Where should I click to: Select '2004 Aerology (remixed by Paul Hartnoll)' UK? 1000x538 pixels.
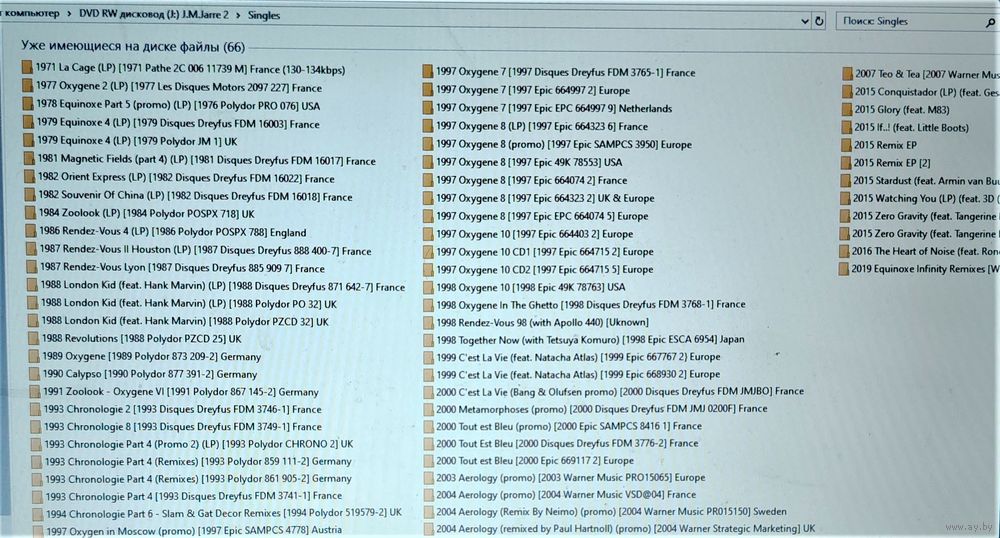tap(626, 528)
